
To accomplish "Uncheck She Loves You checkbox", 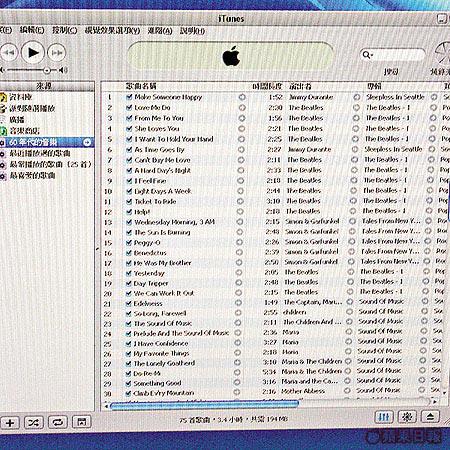I will pyautogui.click(x=129, y=128).
